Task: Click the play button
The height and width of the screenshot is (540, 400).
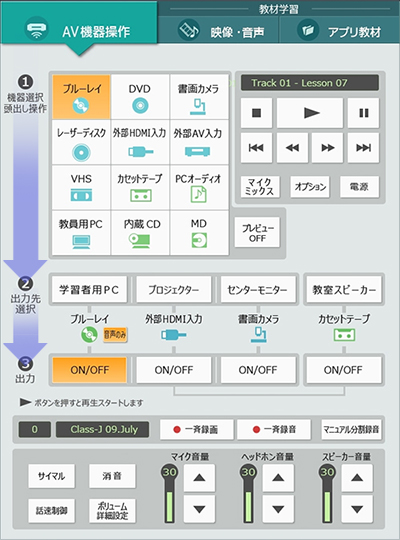Action: [x=310, y=113]
